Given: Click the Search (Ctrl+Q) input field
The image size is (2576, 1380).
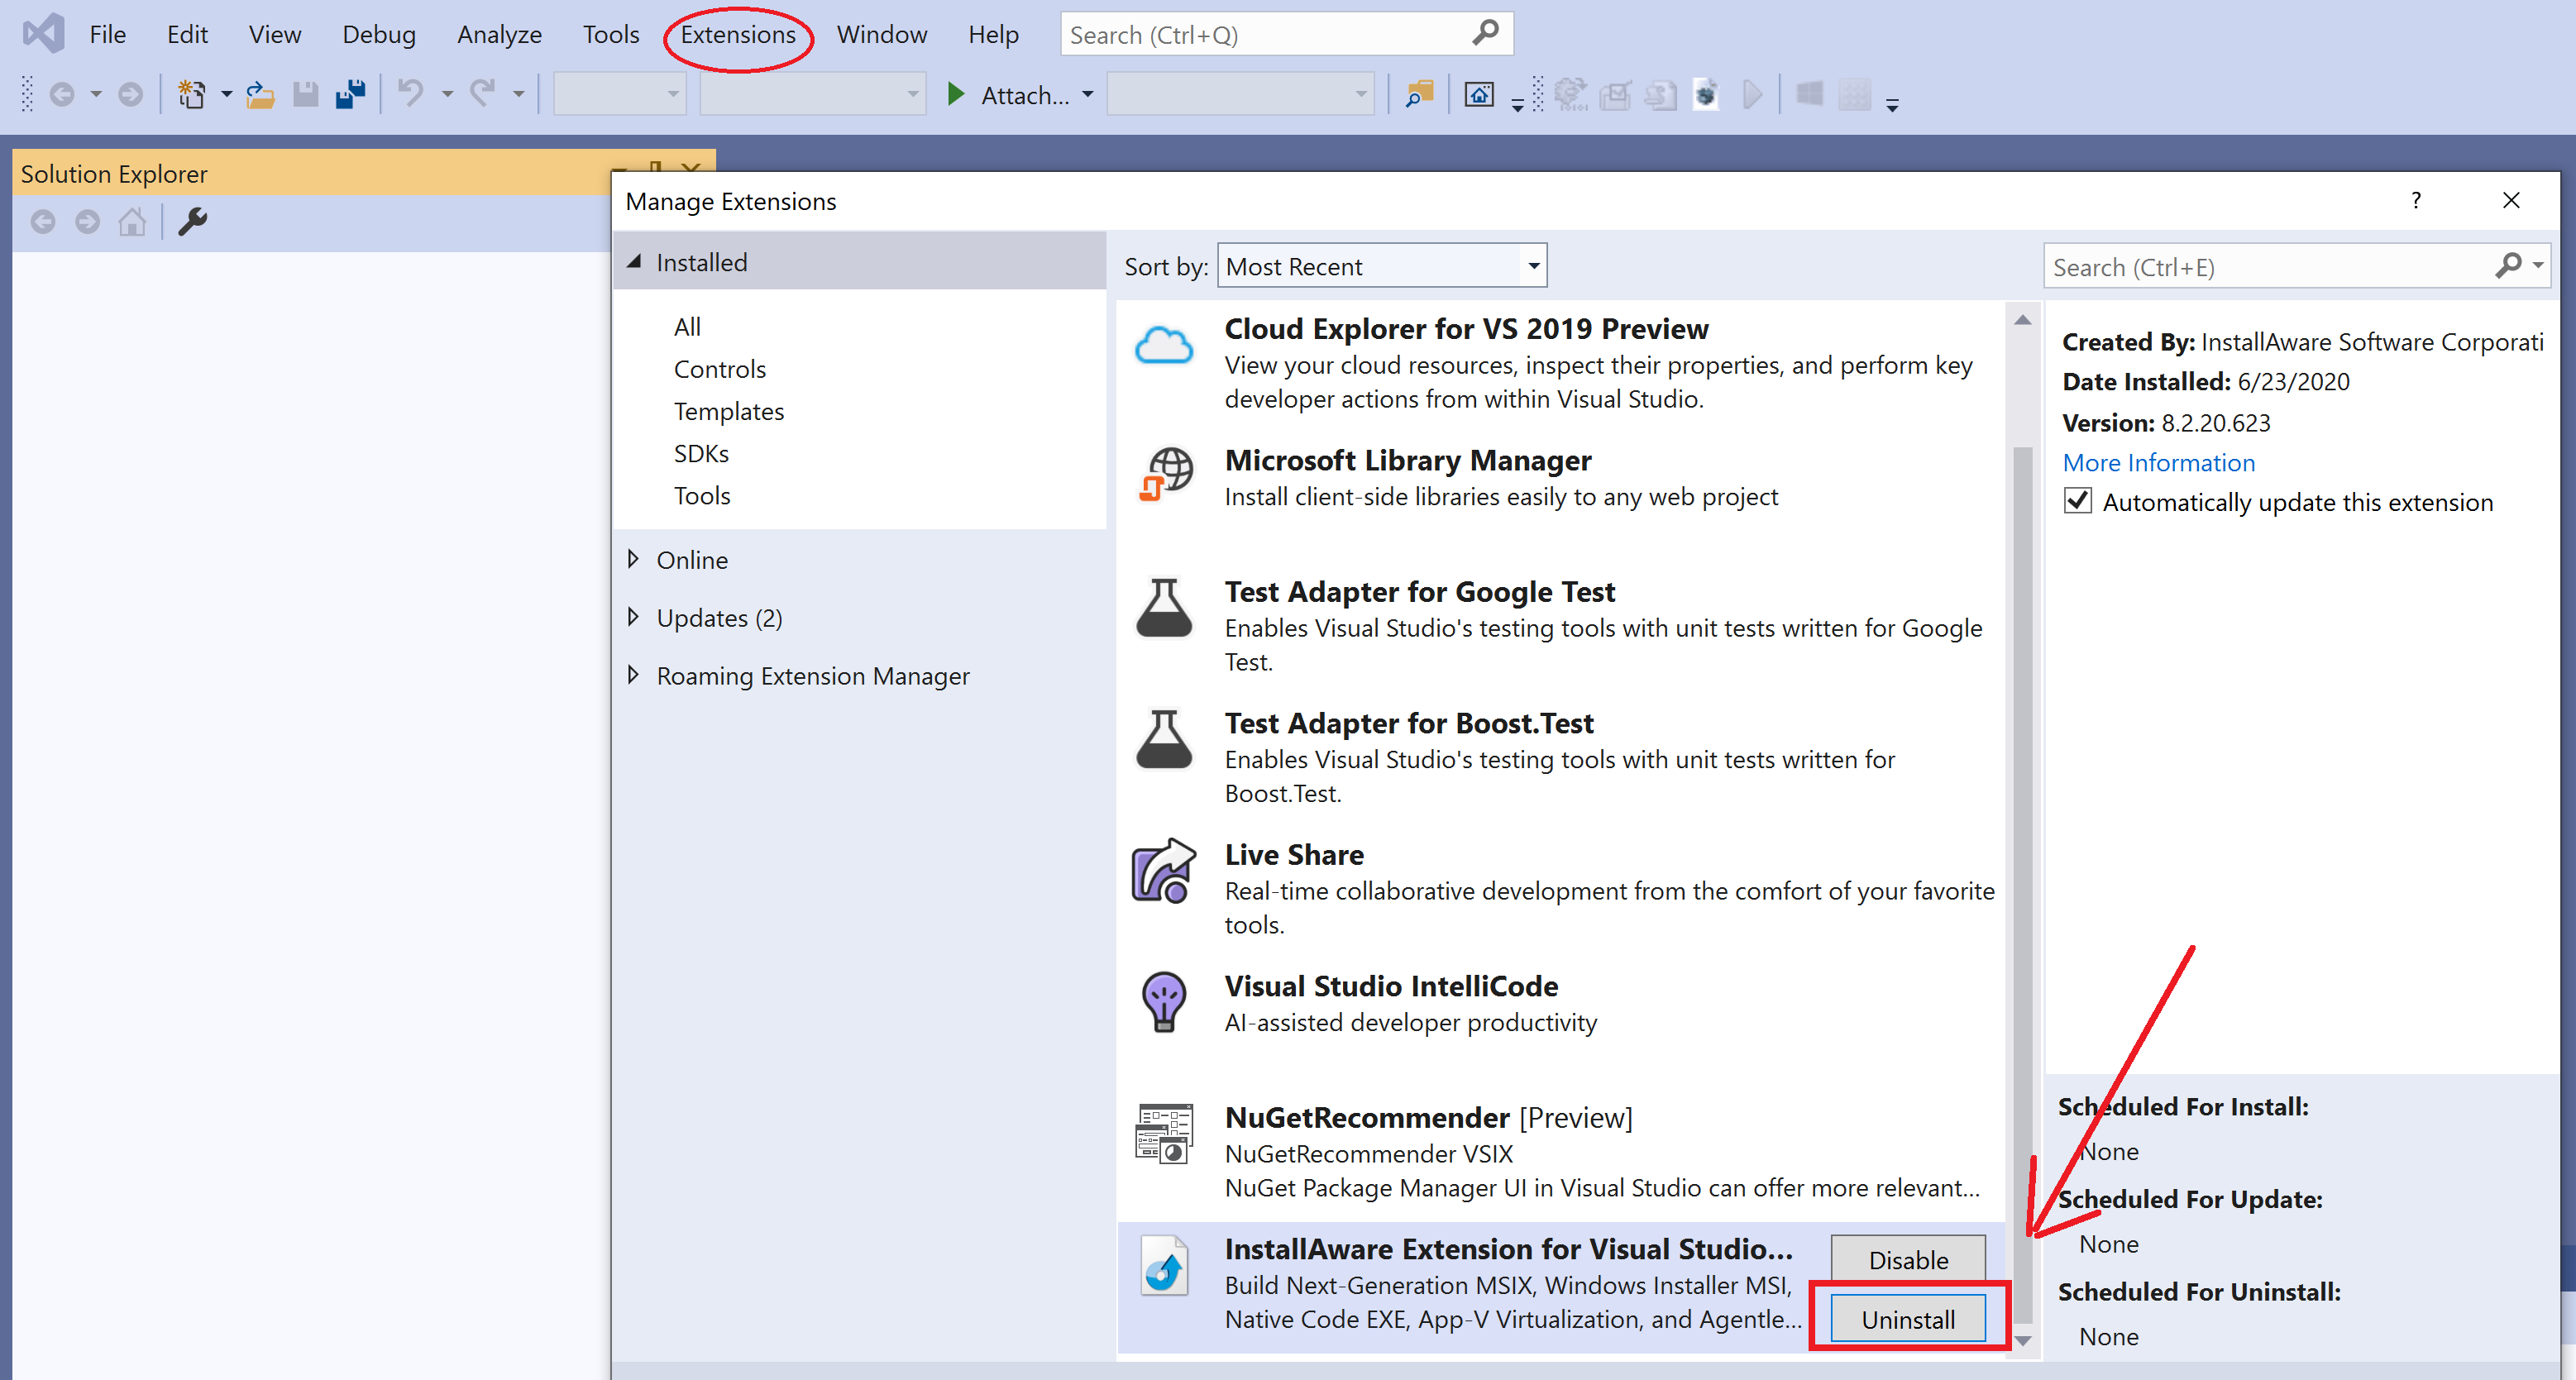Looking at the screenshot, I should click(1286, 34).
